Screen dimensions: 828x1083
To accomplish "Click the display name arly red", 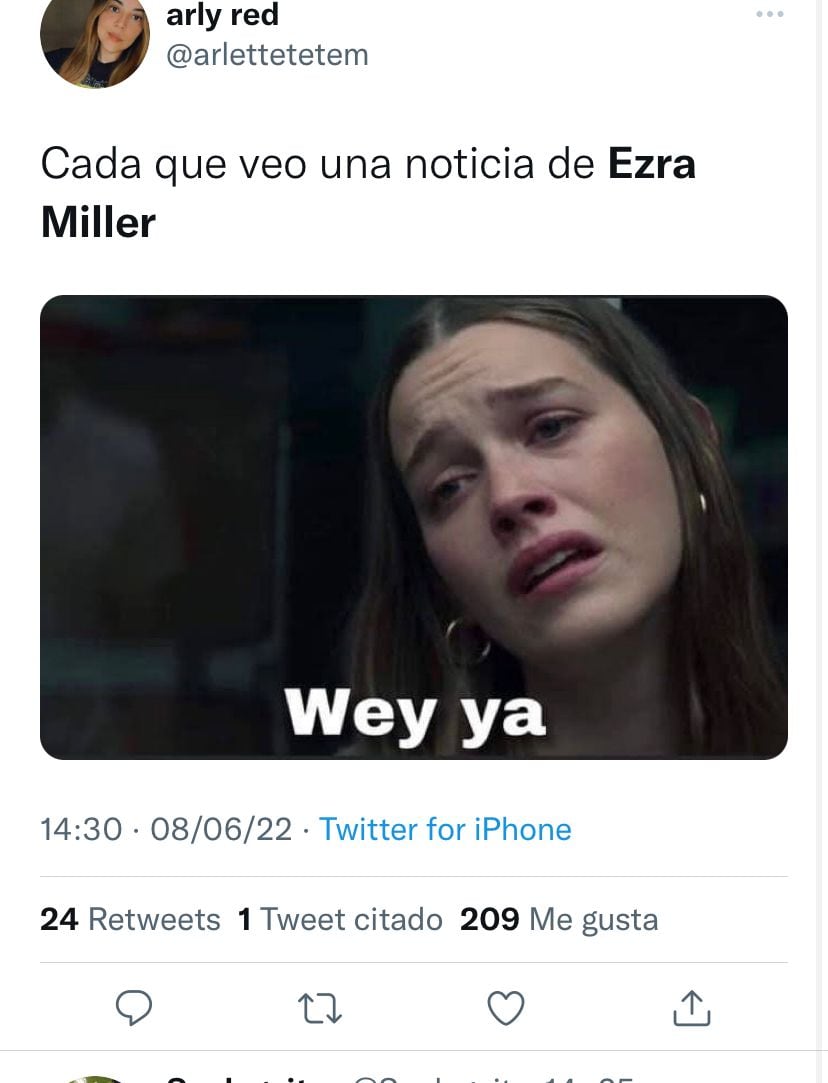I will pos(222,15).
